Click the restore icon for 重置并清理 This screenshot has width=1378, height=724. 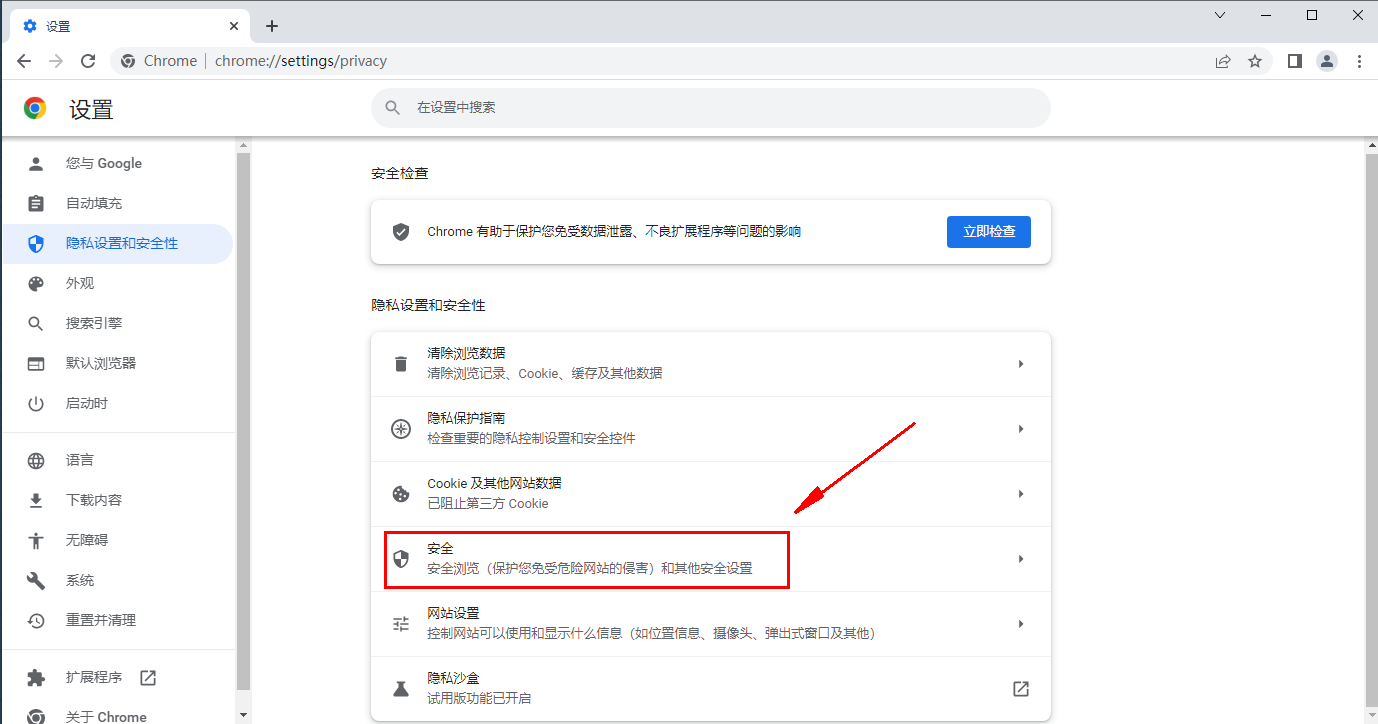36,620
